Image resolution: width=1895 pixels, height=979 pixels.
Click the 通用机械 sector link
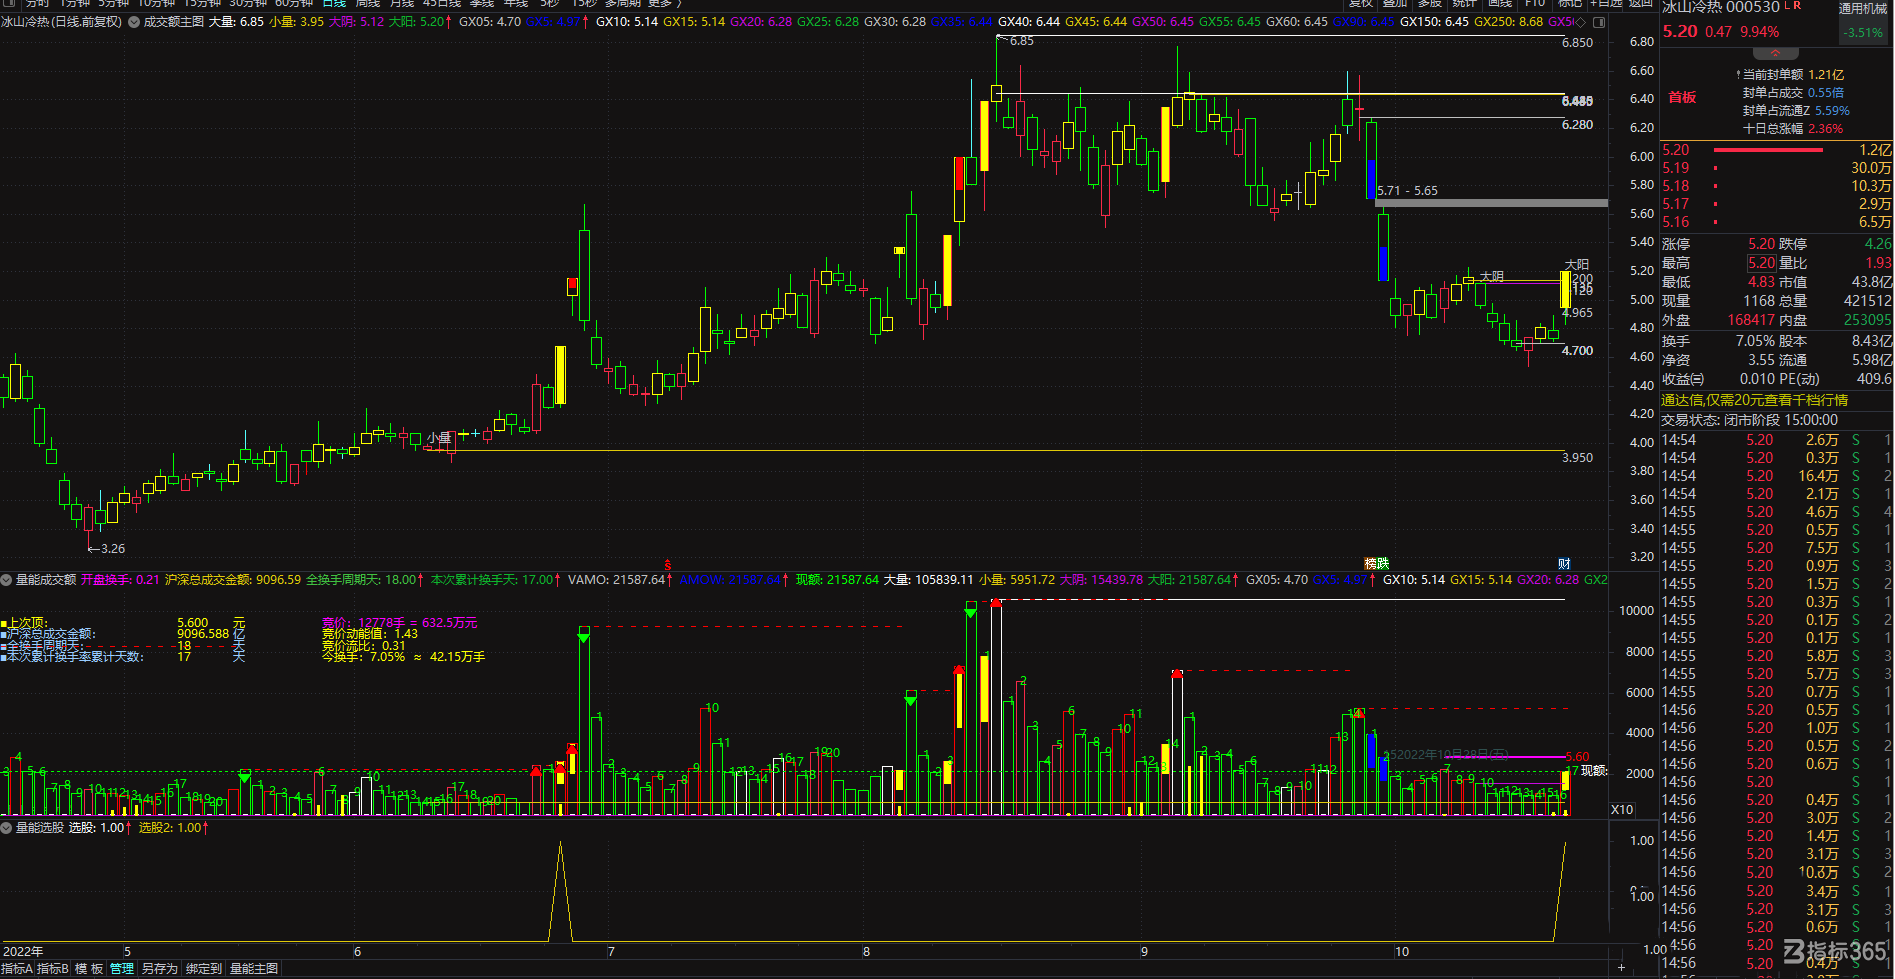point(1862,9)
